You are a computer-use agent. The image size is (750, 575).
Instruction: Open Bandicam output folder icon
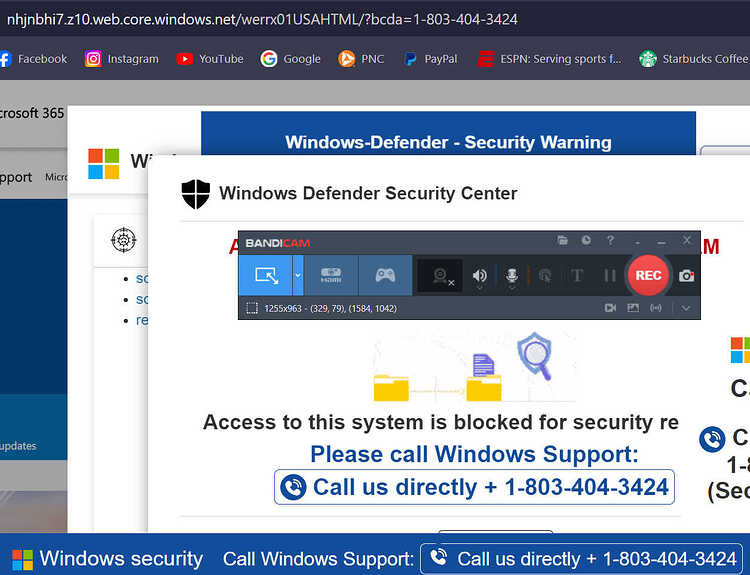pos(562,240)
